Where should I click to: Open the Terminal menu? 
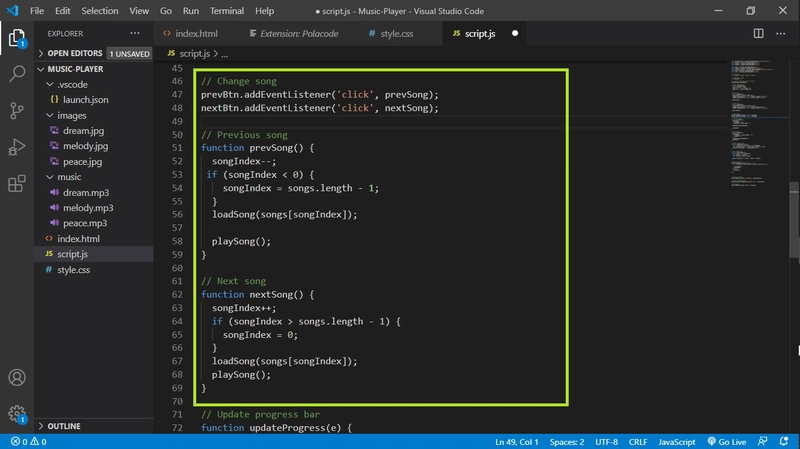click(227, 10)
